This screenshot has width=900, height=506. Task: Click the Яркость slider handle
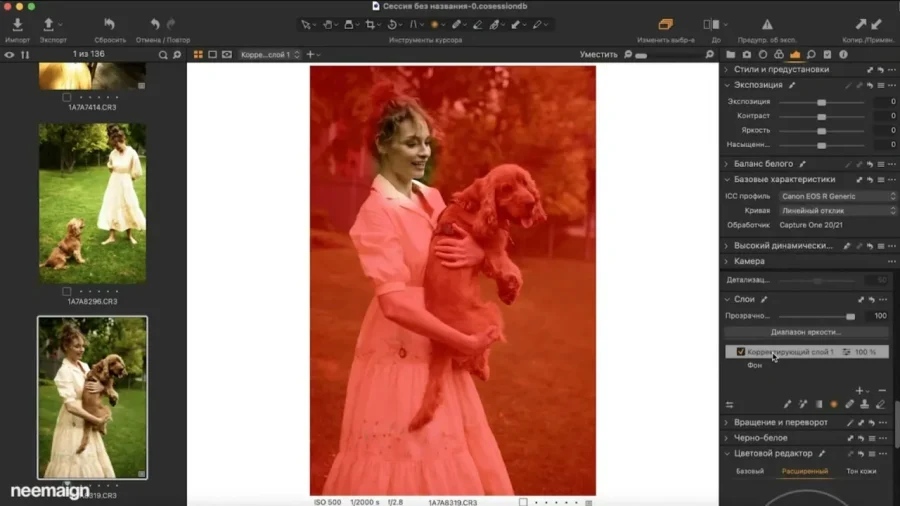[821, 131]
